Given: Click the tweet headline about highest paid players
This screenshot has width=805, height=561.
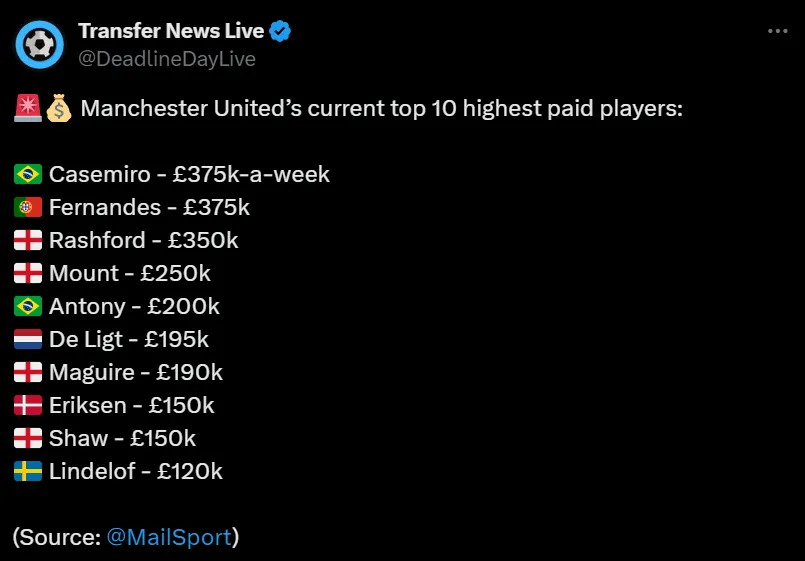Looking at the screenshot, I should 381,108.
